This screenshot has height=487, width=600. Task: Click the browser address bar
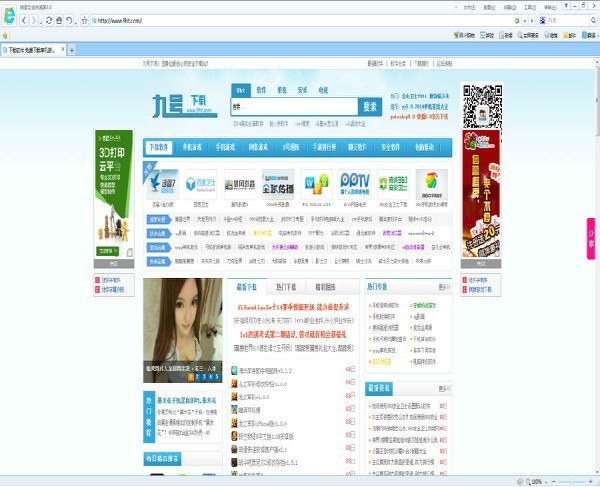coord(302,21)
